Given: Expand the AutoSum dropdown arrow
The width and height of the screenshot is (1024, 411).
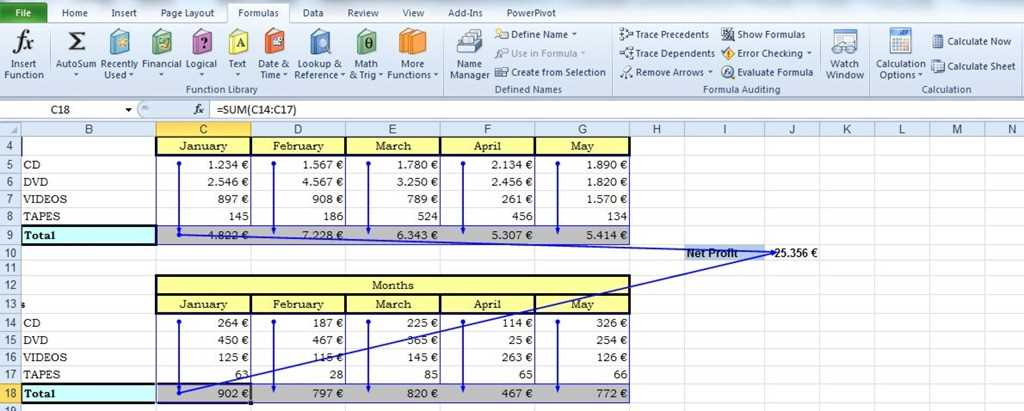Looking at the screenshot, I should tap(76, 75).
